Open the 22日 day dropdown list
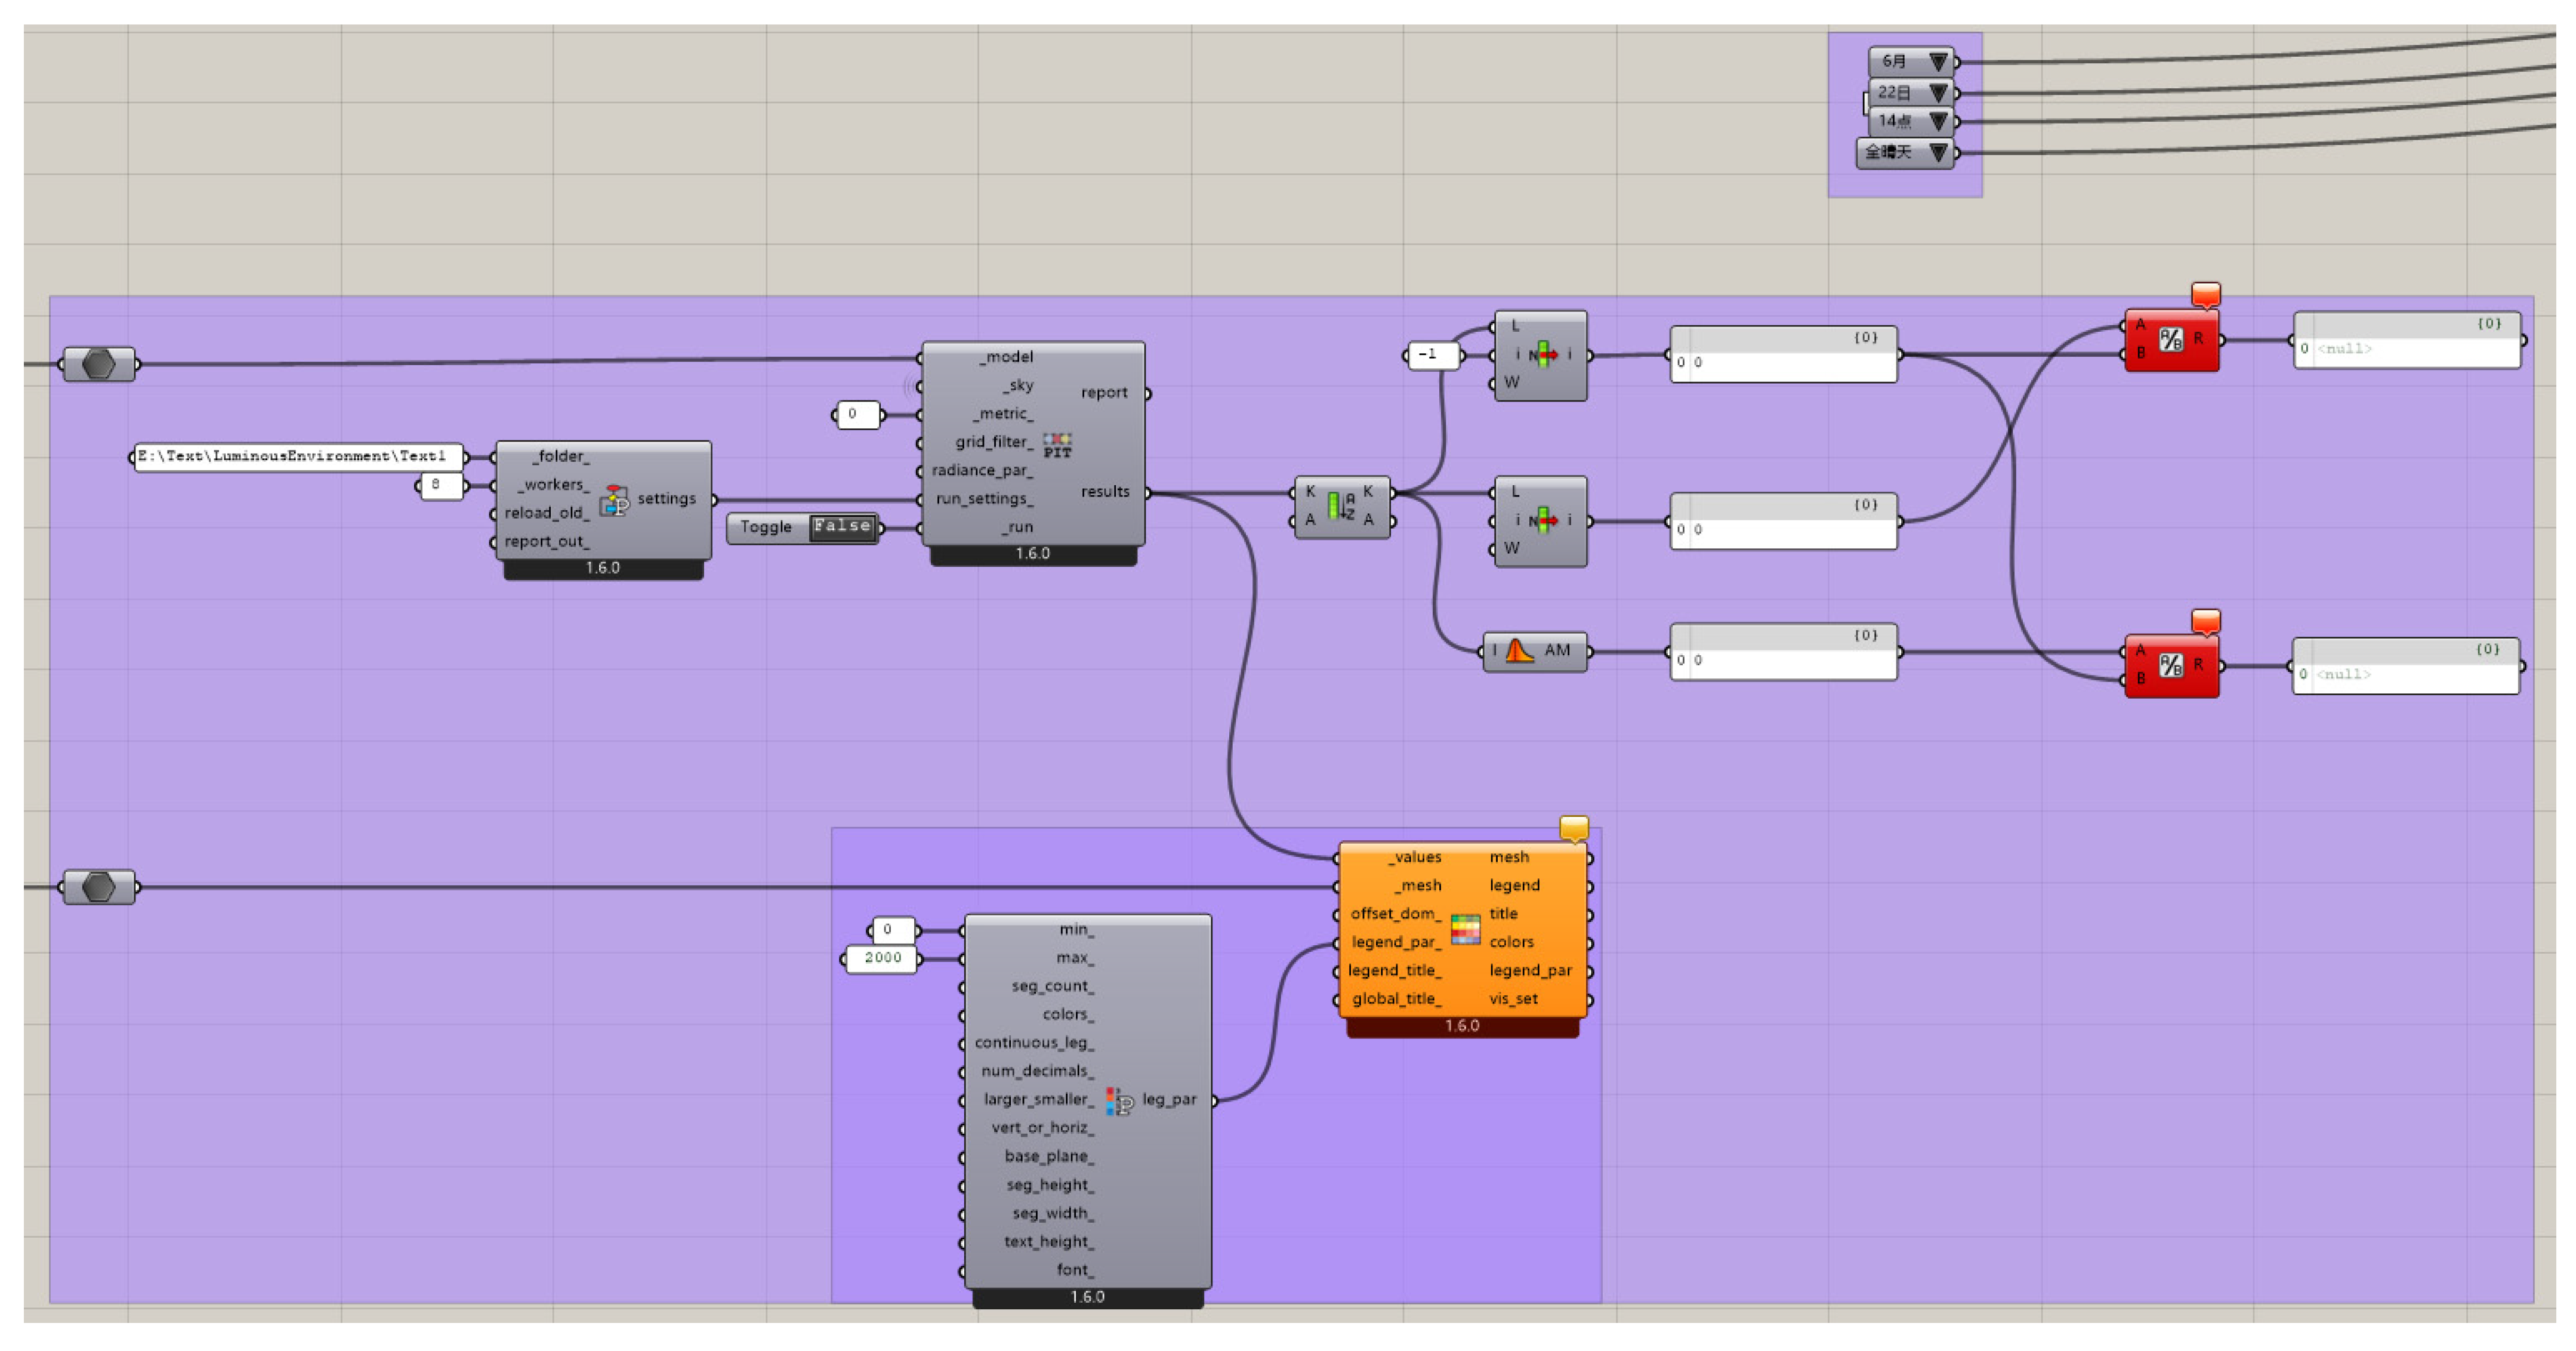2576x1351 pixels. 1938,93
